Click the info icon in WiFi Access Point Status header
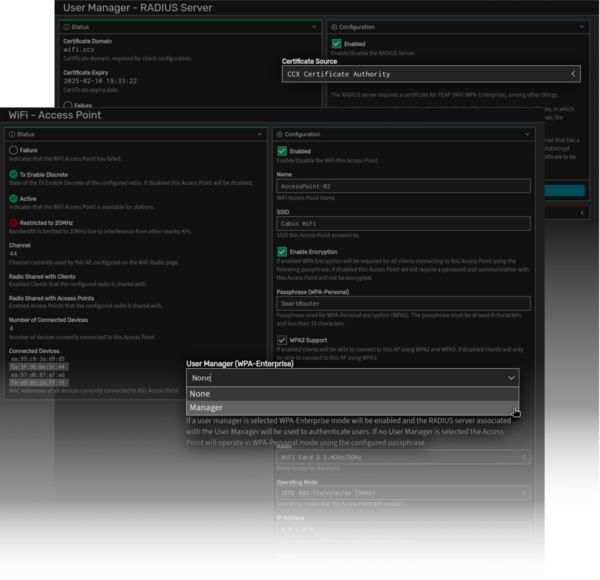Screen dimensions: 600x580 (x=12, y=134)
